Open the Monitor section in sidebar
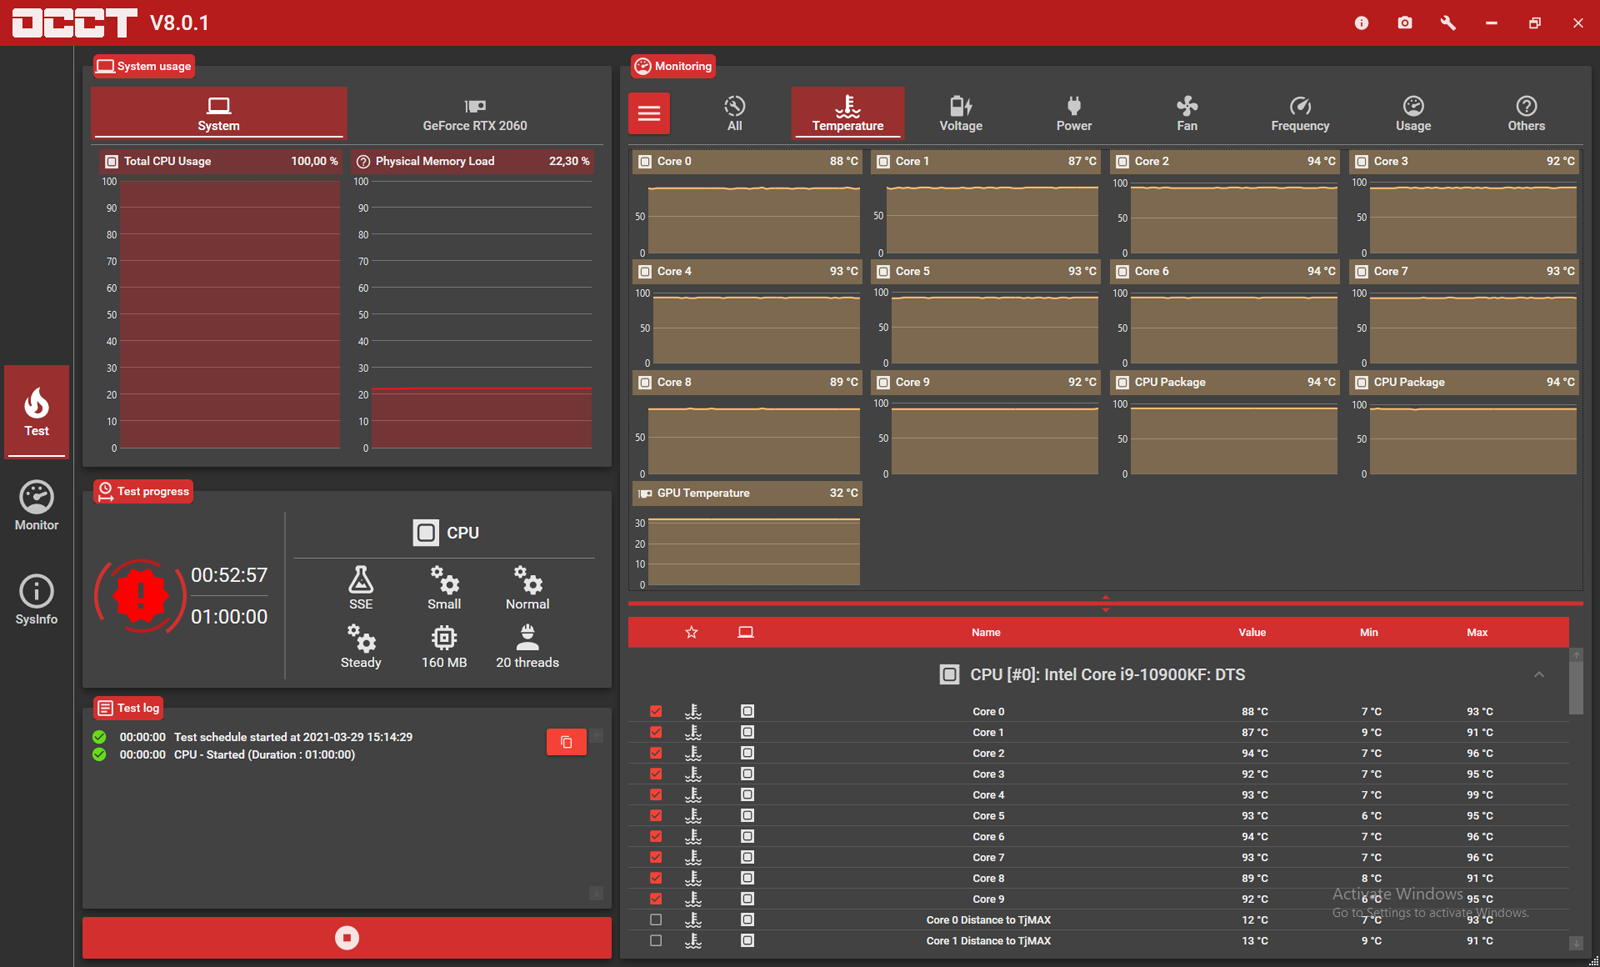Viewport: 1600px width, 967px height. pyautogui.click(x=37, y=506)
